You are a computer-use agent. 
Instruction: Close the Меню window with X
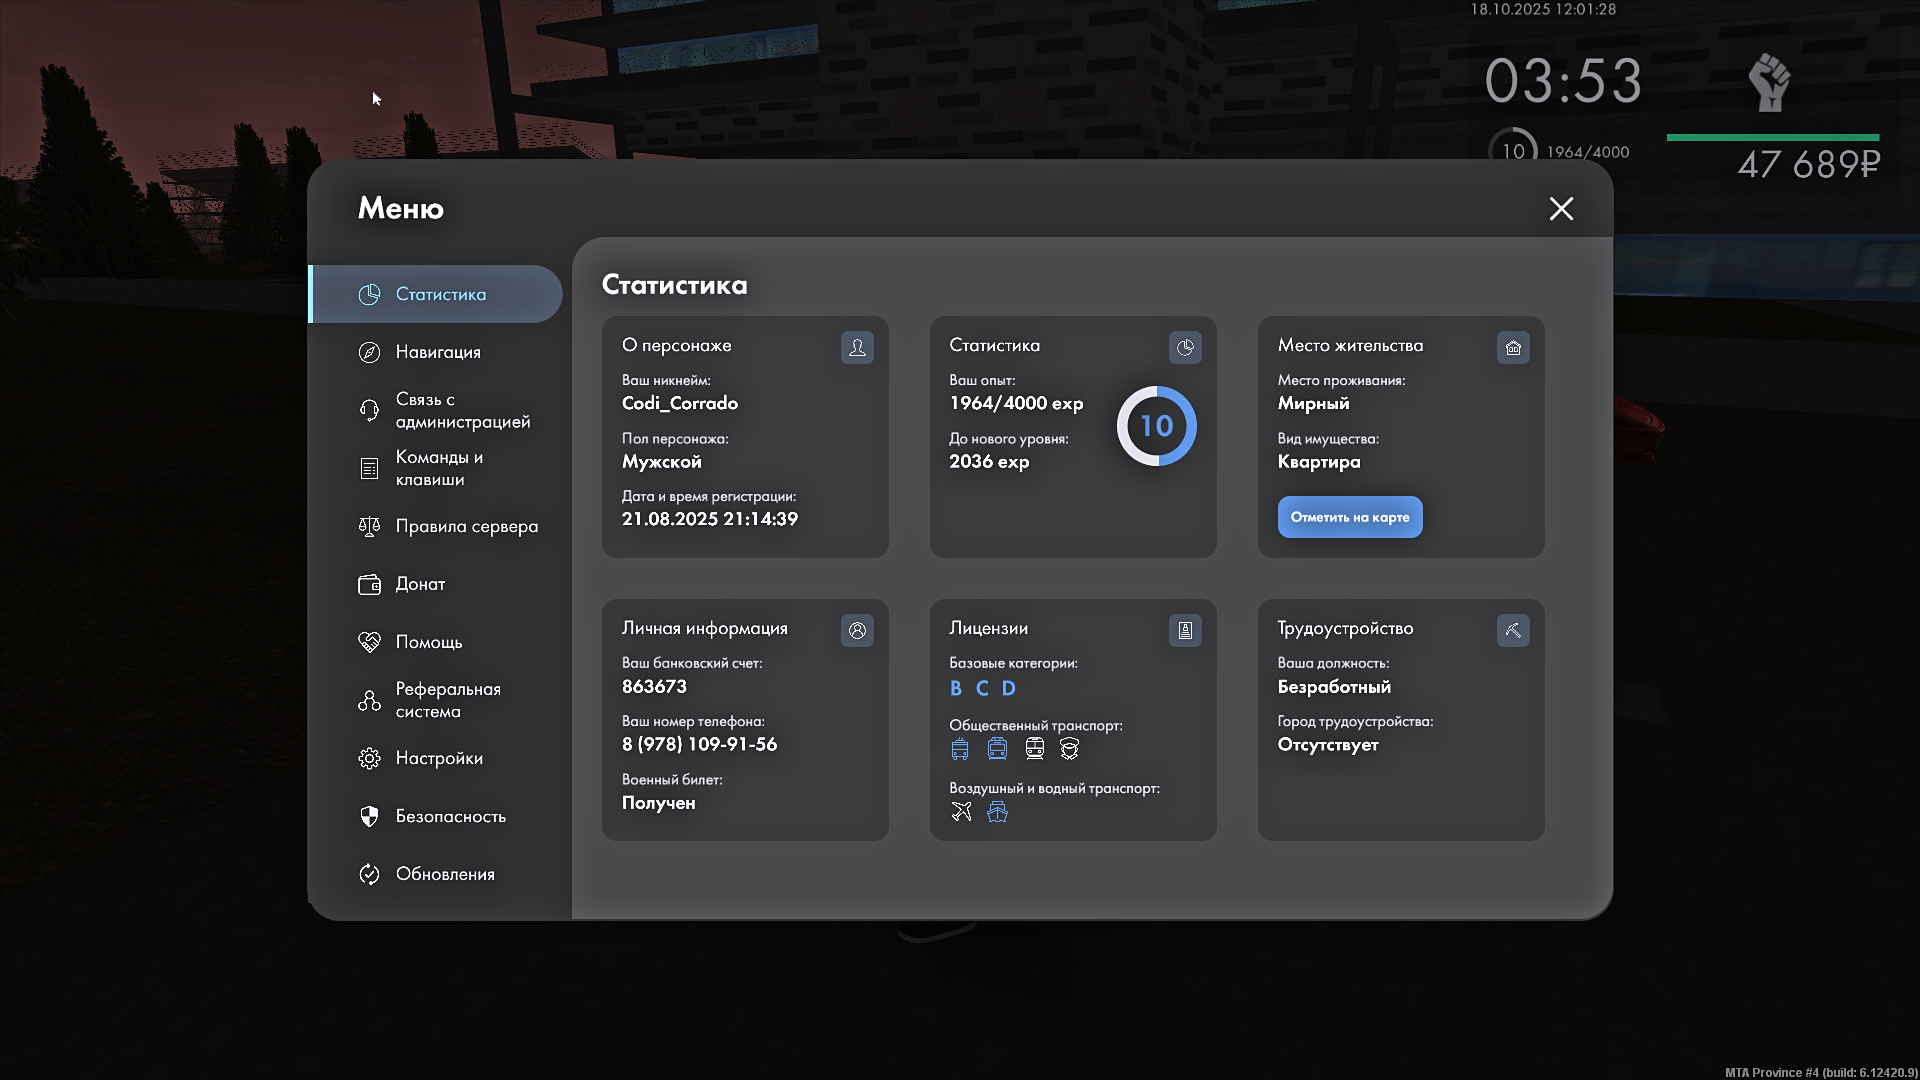point(1561,208)
